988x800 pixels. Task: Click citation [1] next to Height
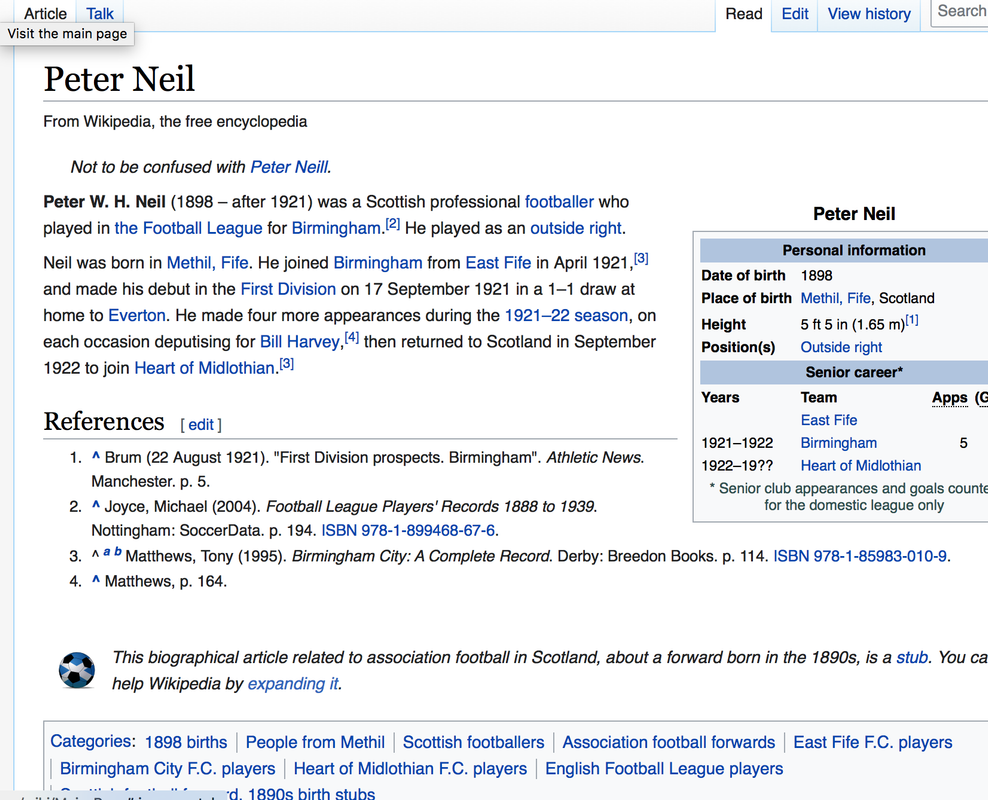912,321
